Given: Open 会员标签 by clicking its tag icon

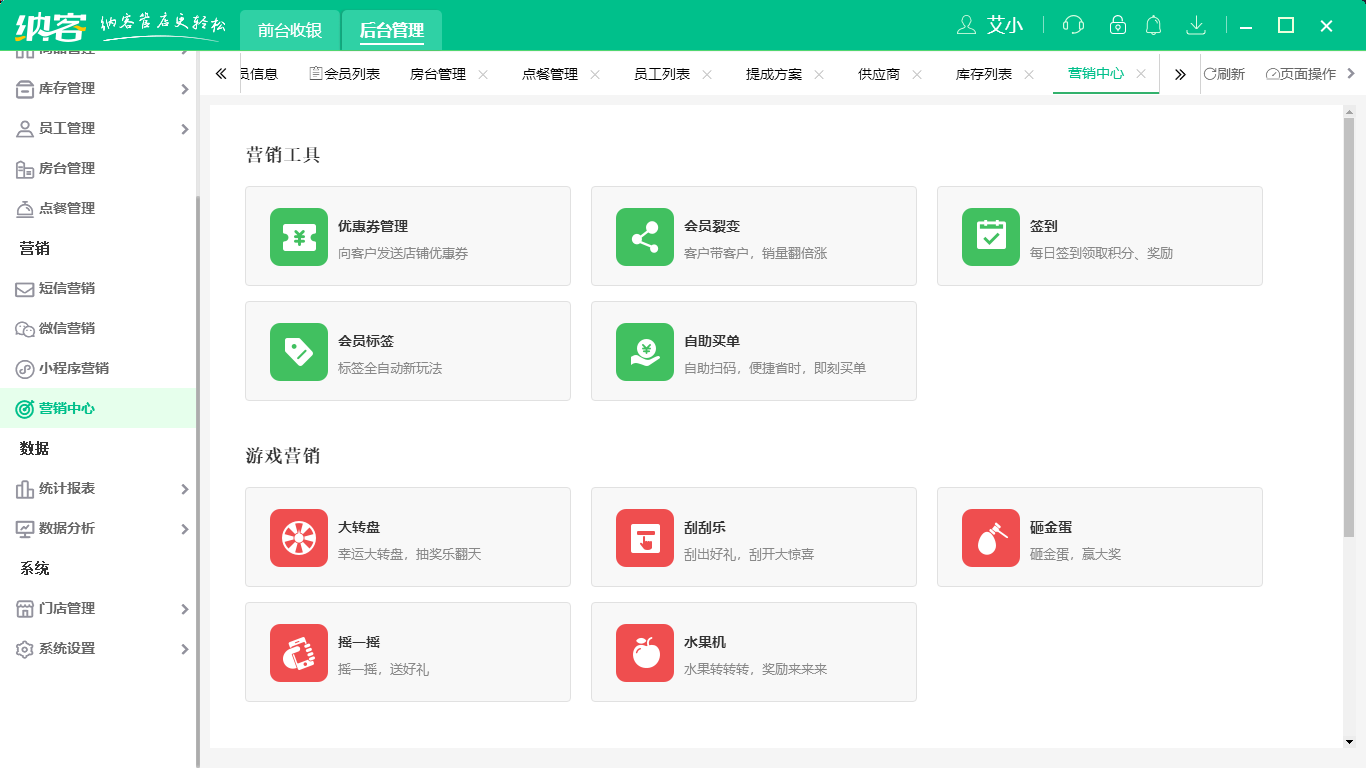Looking at the screenshot, I should tap(298, 351).
